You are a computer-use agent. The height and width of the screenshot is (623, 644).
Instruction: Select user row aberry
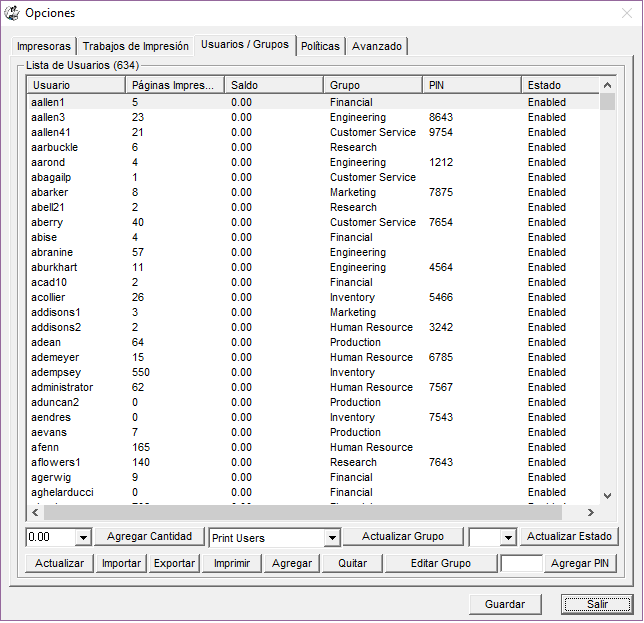point(313,222)
